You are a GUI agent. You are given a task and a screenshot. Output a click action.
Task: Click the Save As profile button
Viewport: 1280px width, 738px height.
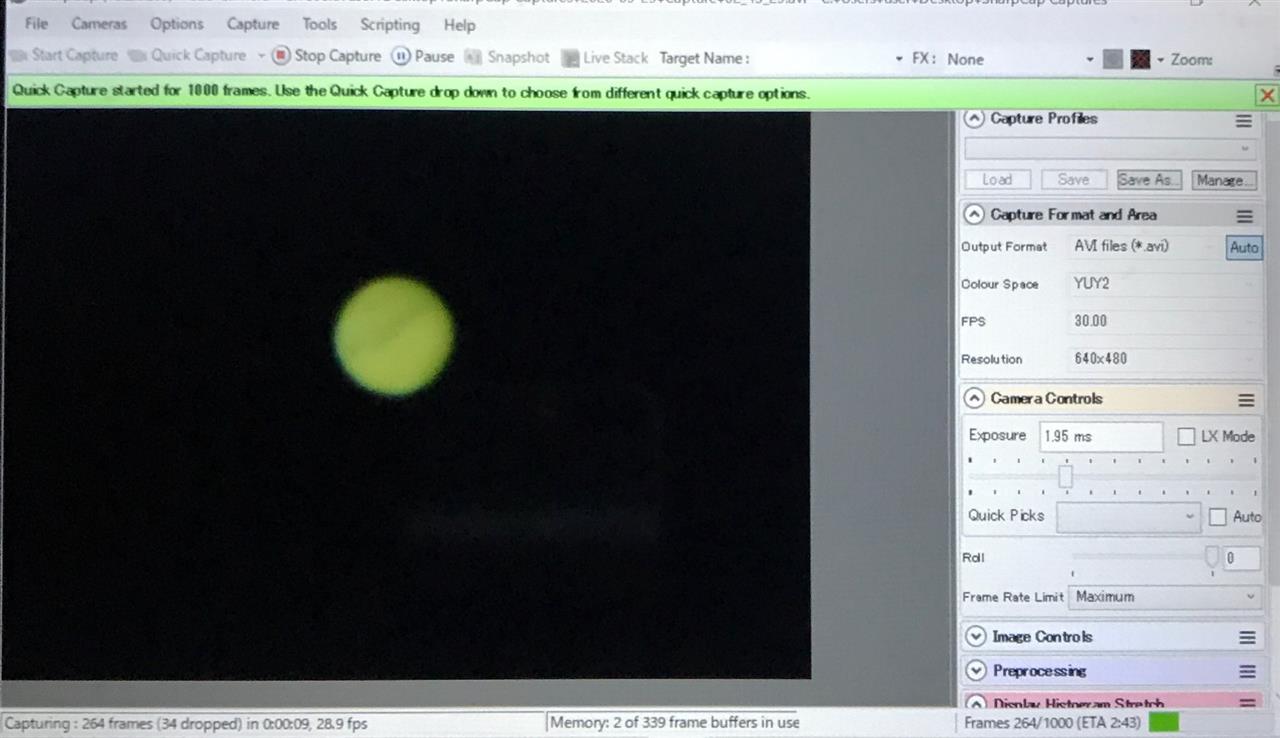click(1149, 180)
